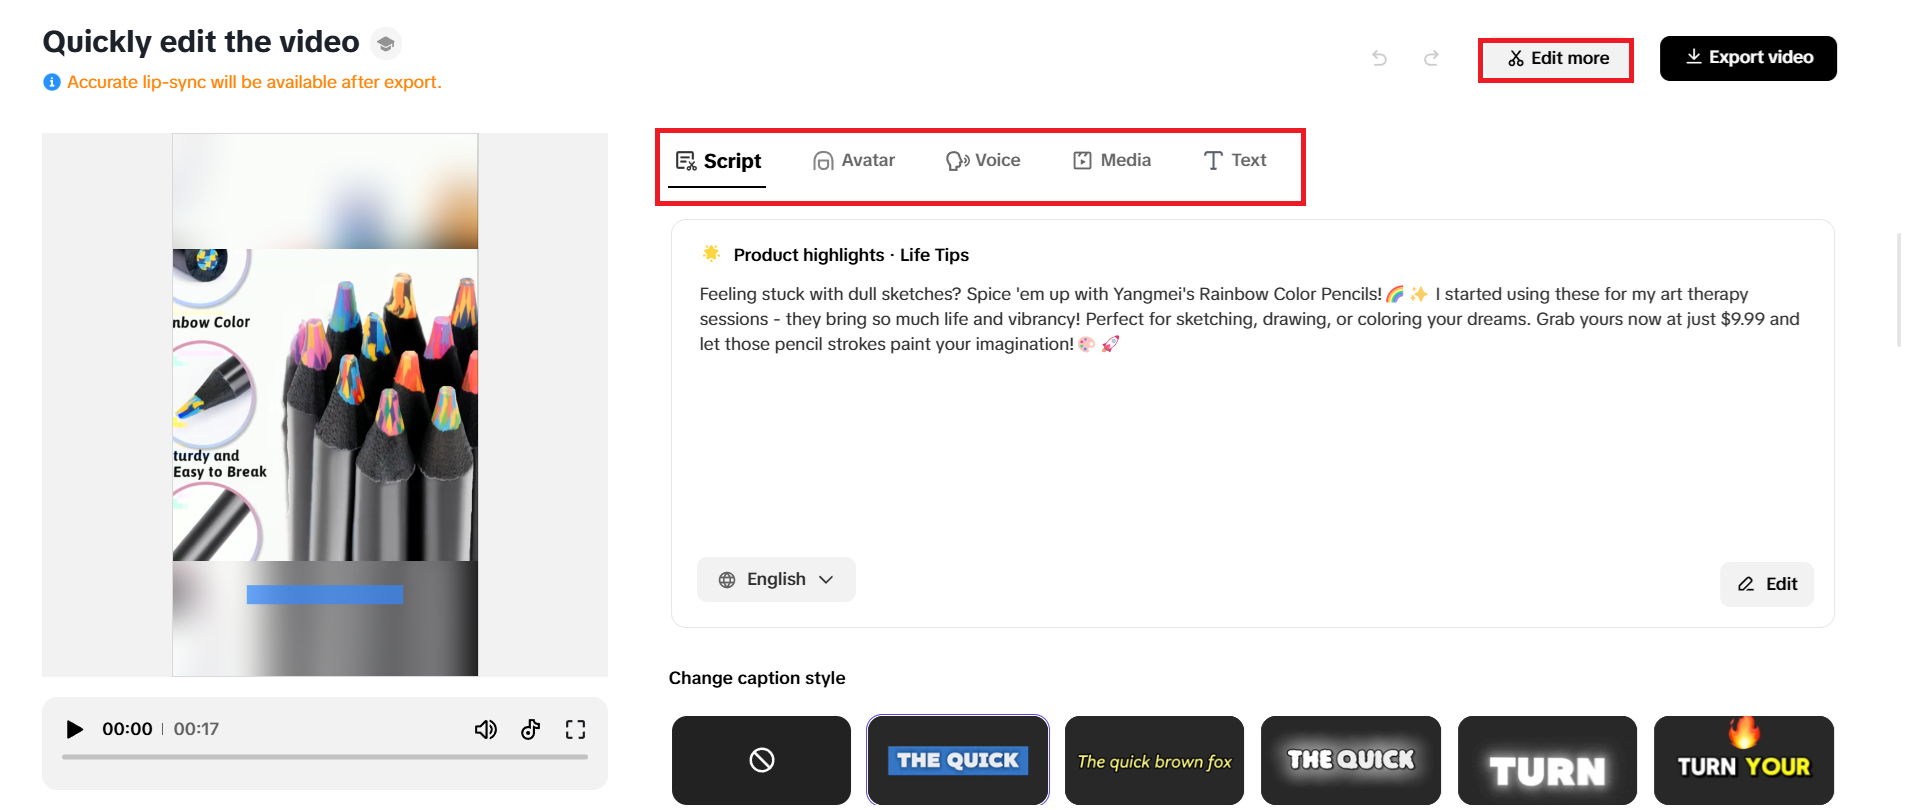The height and width of the screenshot is (810, 1919).
Task: Enter fullscreen preview mode
Action: [575, 729]
